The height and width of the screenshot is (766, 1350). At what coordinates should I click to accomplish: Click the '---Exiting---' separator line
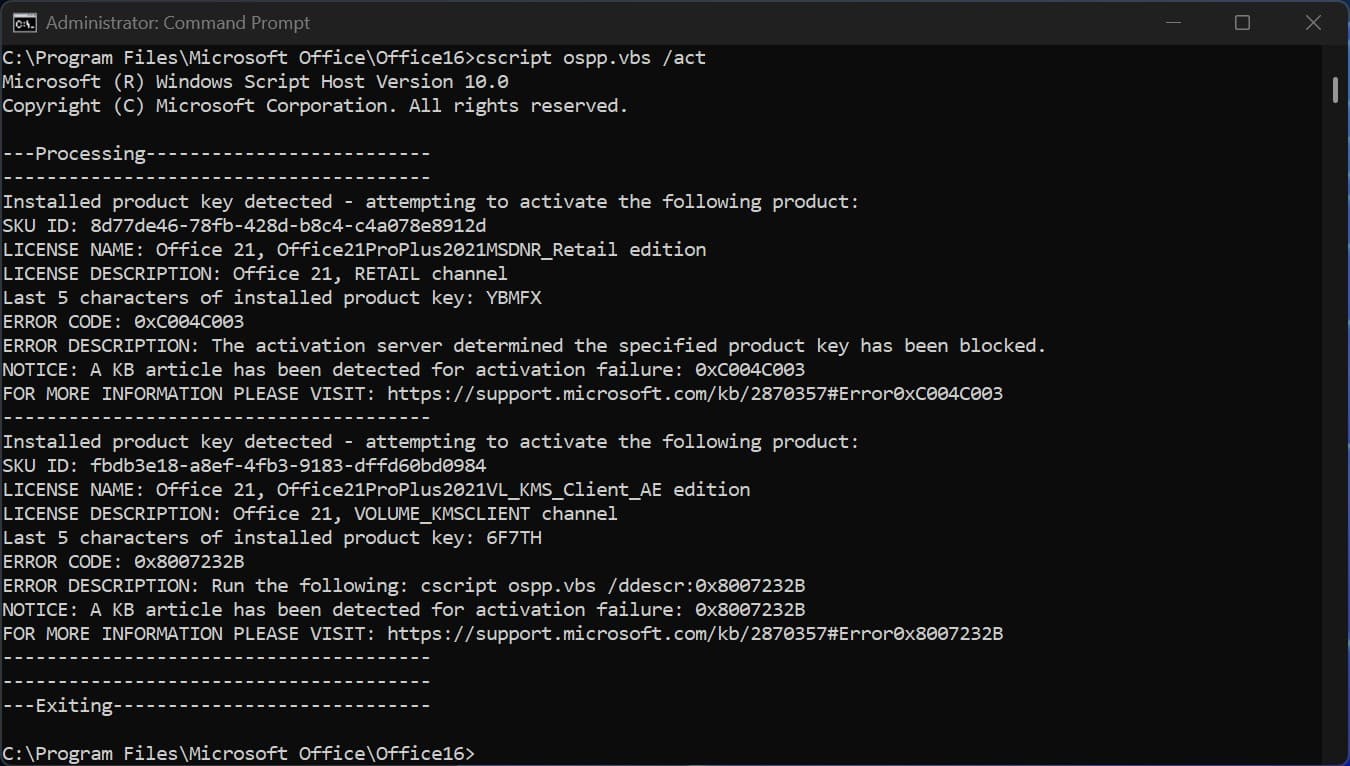pyautogui.click(x=216, y=706)
